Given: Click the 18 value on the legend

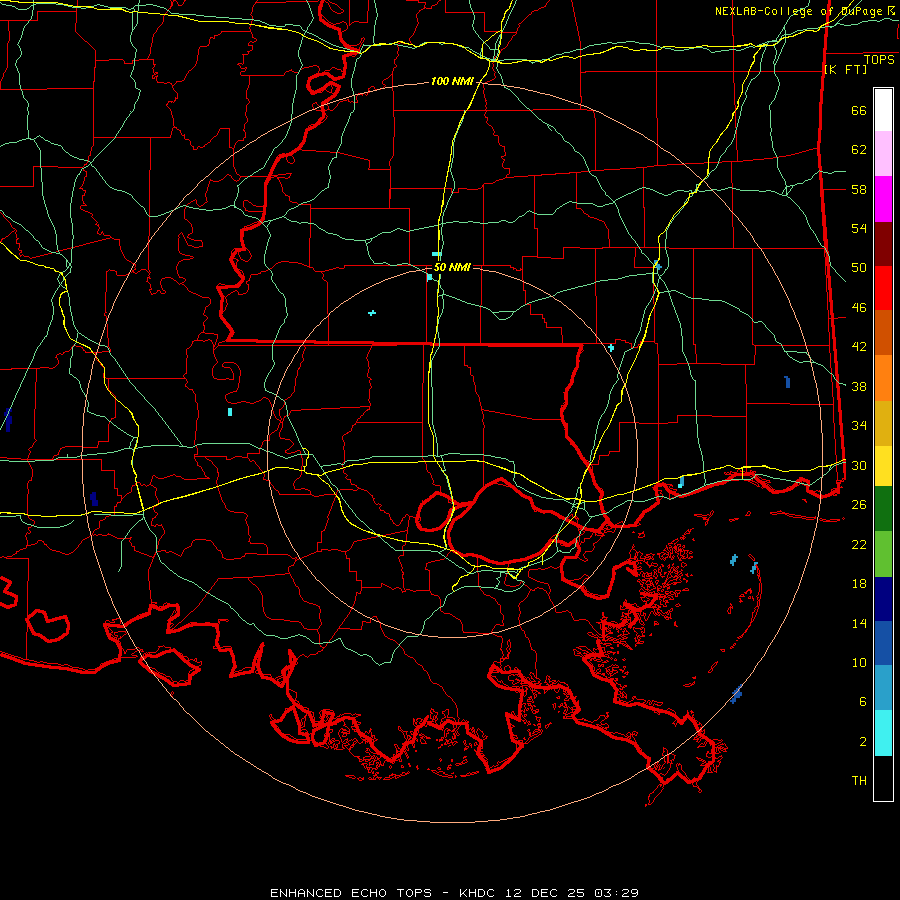Looking at the screenshot, I should [859, 584].
